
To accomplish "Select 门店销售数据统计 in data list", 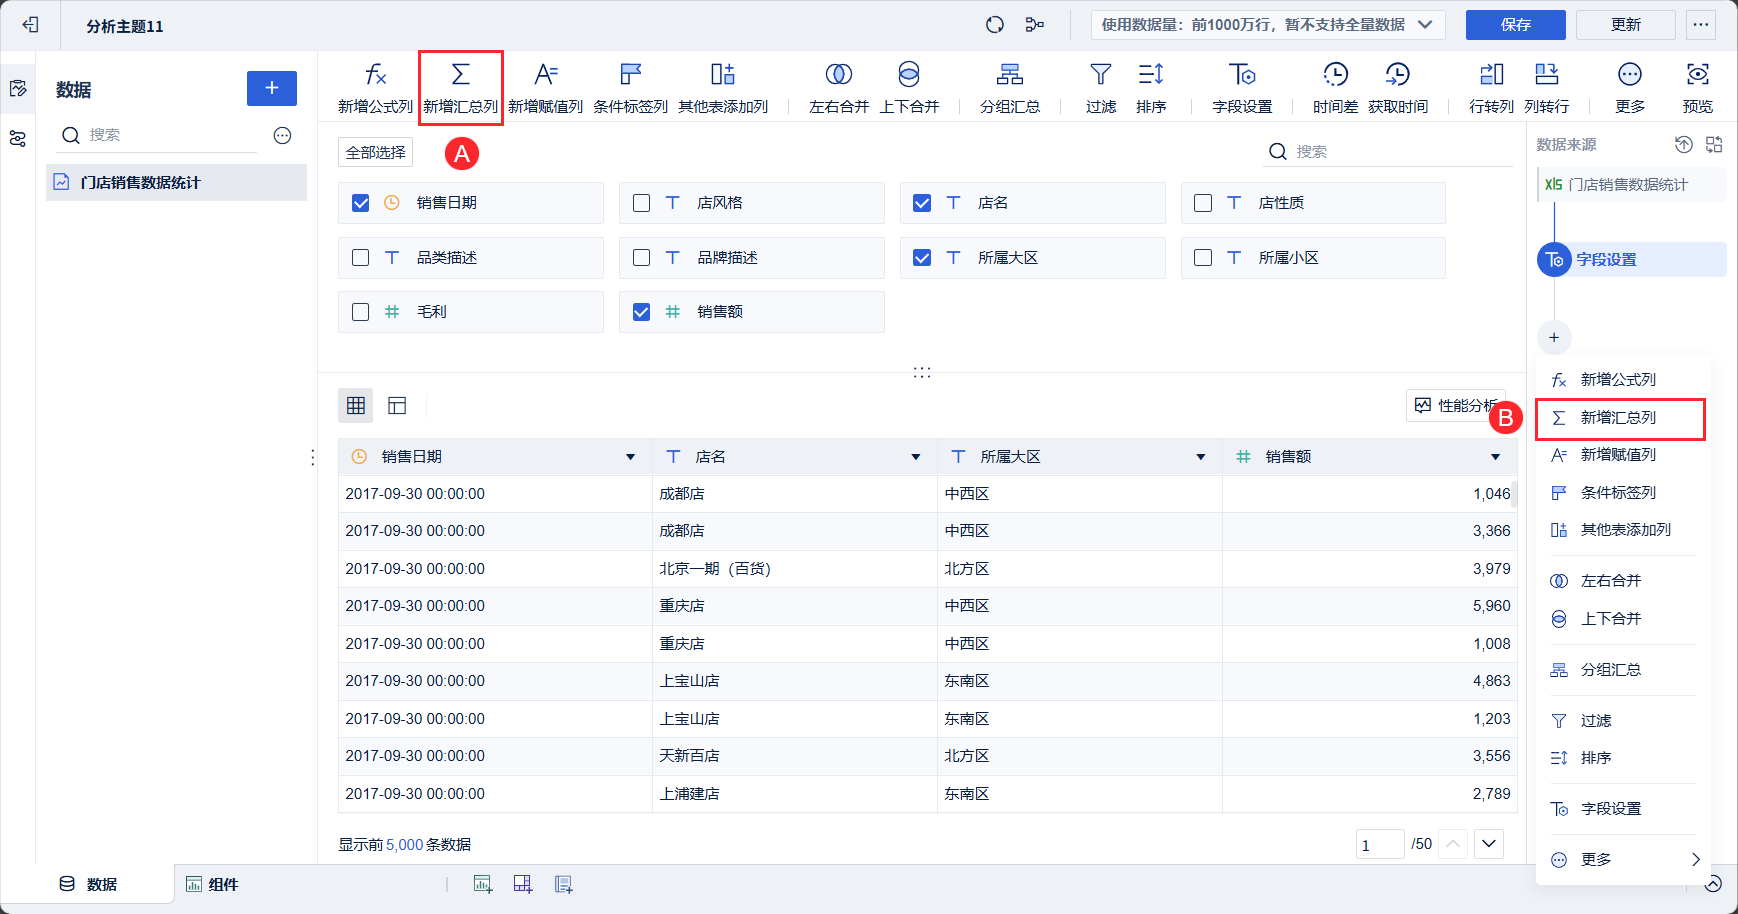I will pos(176,182).
